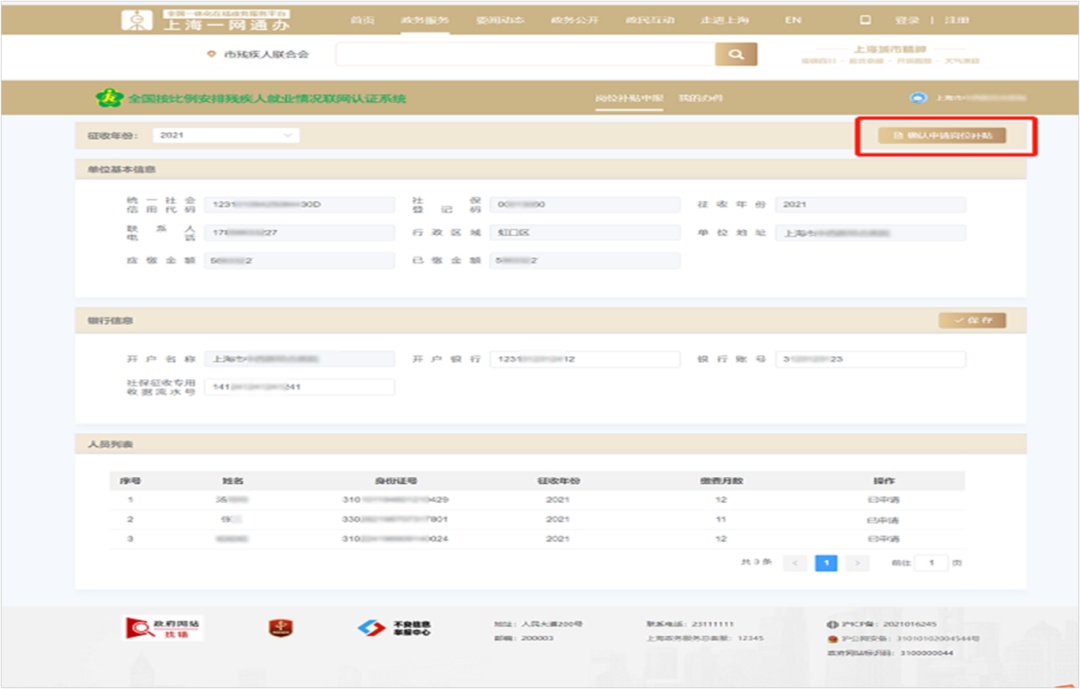Go to previous page arrow in pagination
The height and width of the screenshot is (689, 1080).
[795, 563]
